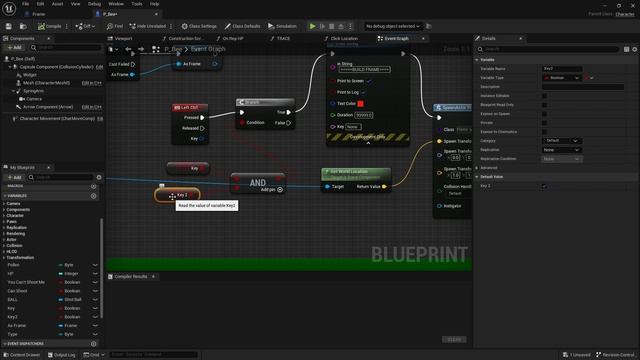Add new item in My Blueprint
The image size is (640, 360).
click(14, 177)
